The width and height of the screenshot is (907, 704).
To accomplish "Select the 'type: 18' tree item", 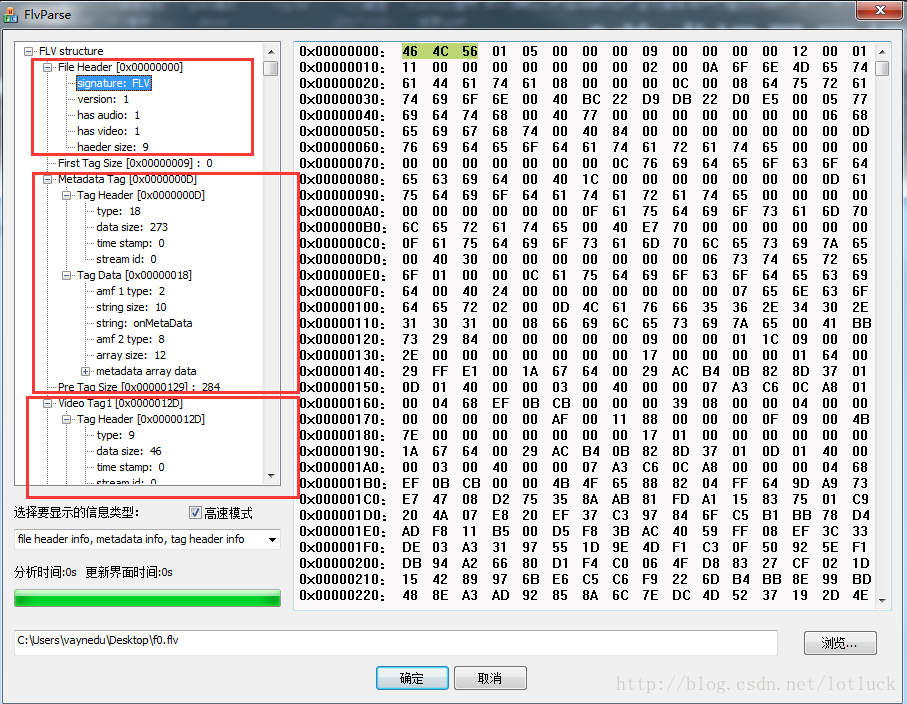I will point(119,211).
